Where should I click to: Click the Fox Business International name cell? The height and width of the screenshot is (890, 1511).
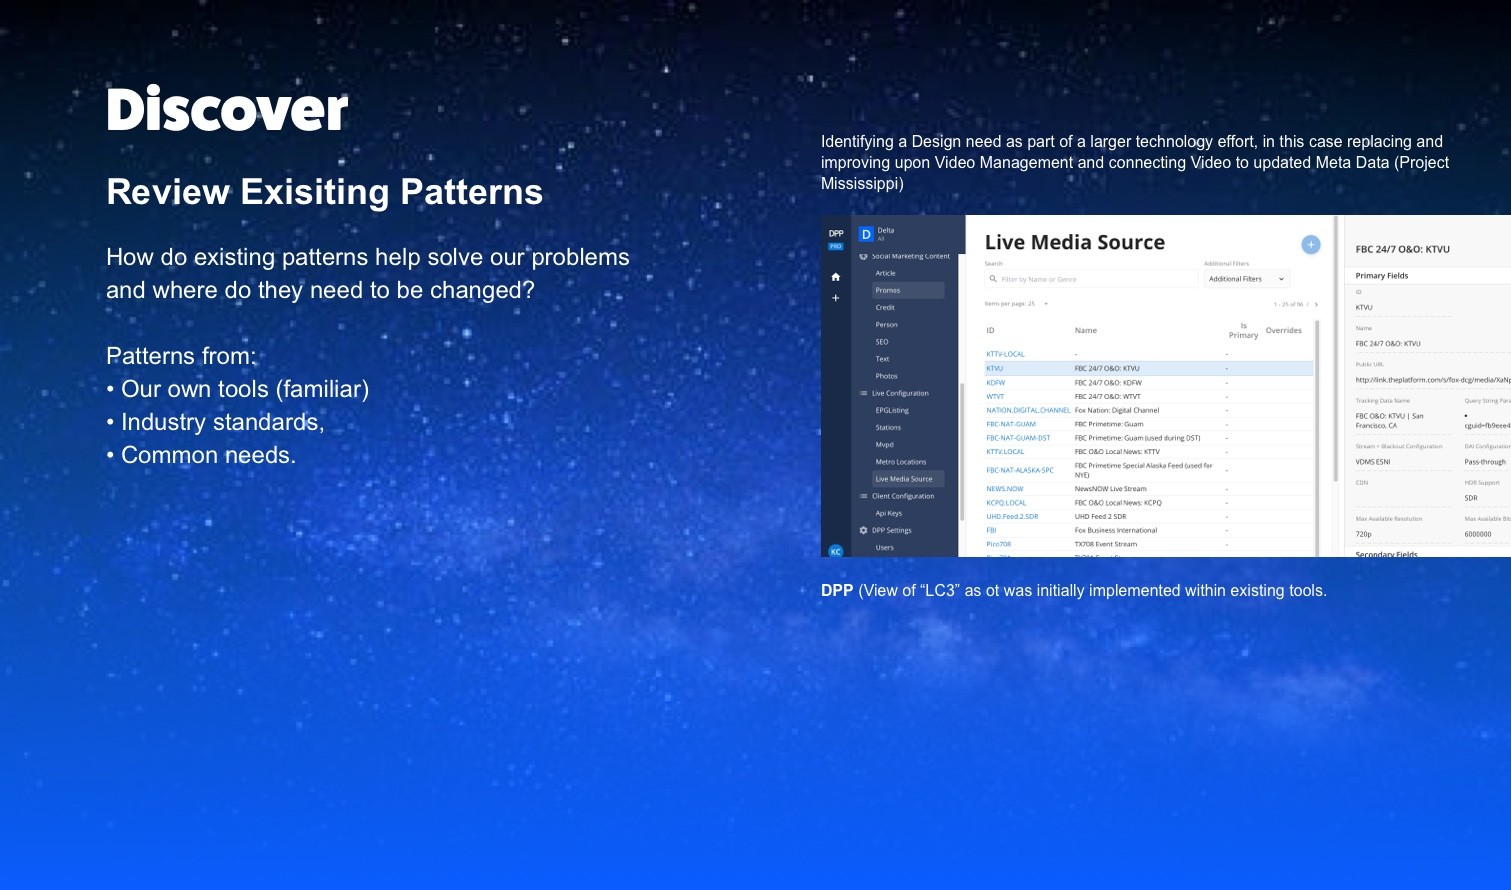click(x=1116, y=530)
